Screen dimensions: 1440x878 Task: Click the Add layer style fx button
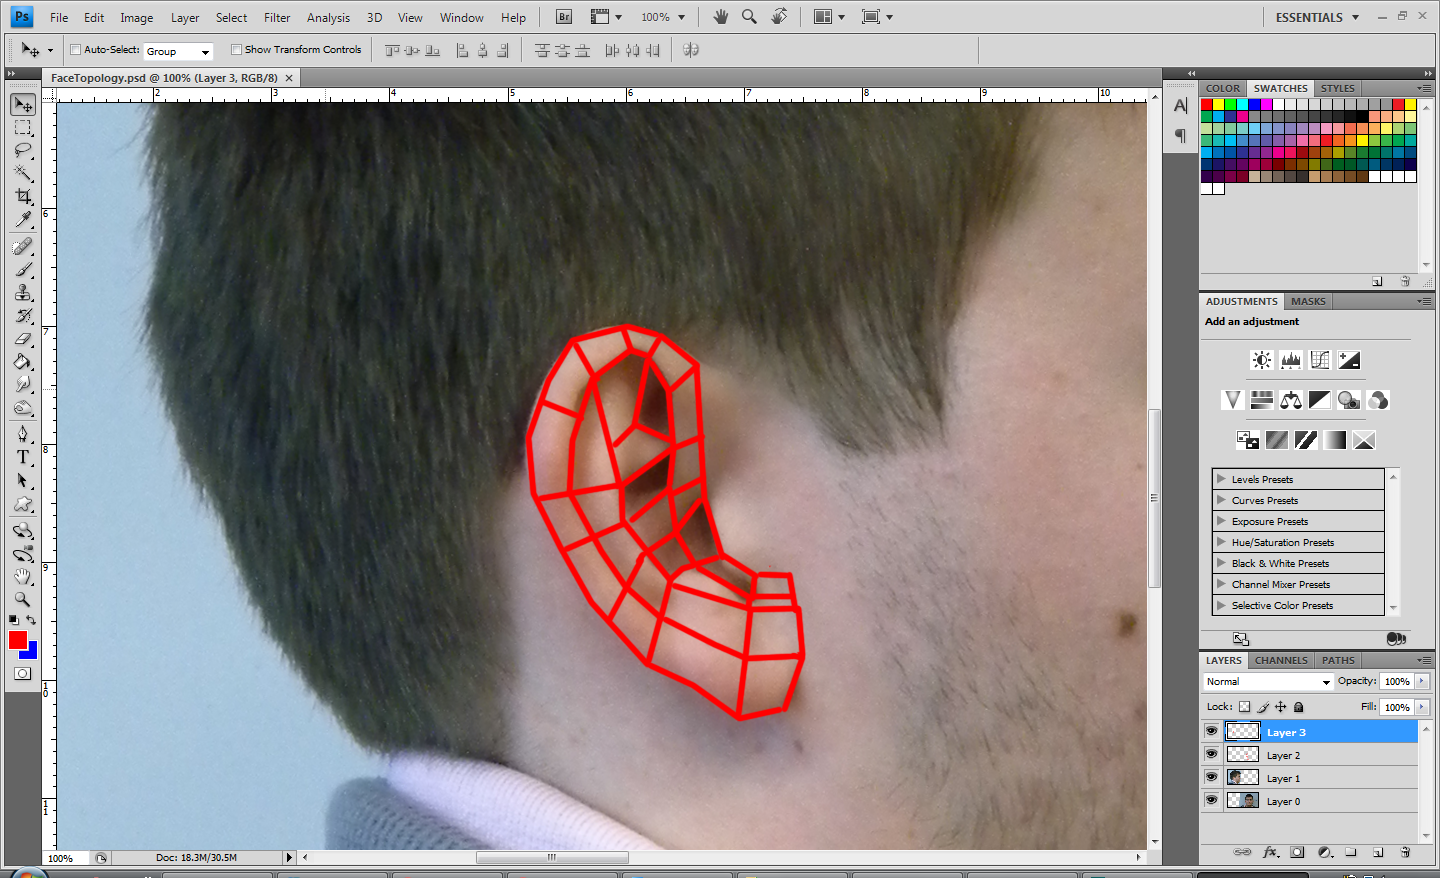[1271, 852]
